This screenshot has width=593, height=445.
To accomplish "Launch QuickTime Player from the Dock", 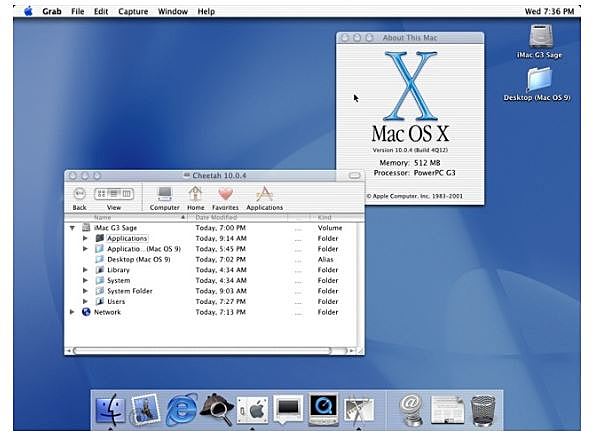I will point(323,410).
